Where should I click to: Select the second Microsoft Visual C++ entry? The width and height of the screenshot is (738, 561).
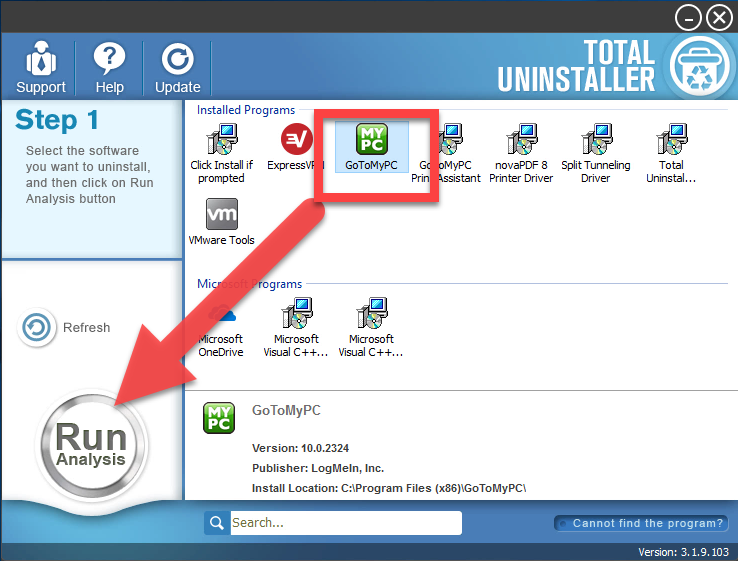[371, 327]
